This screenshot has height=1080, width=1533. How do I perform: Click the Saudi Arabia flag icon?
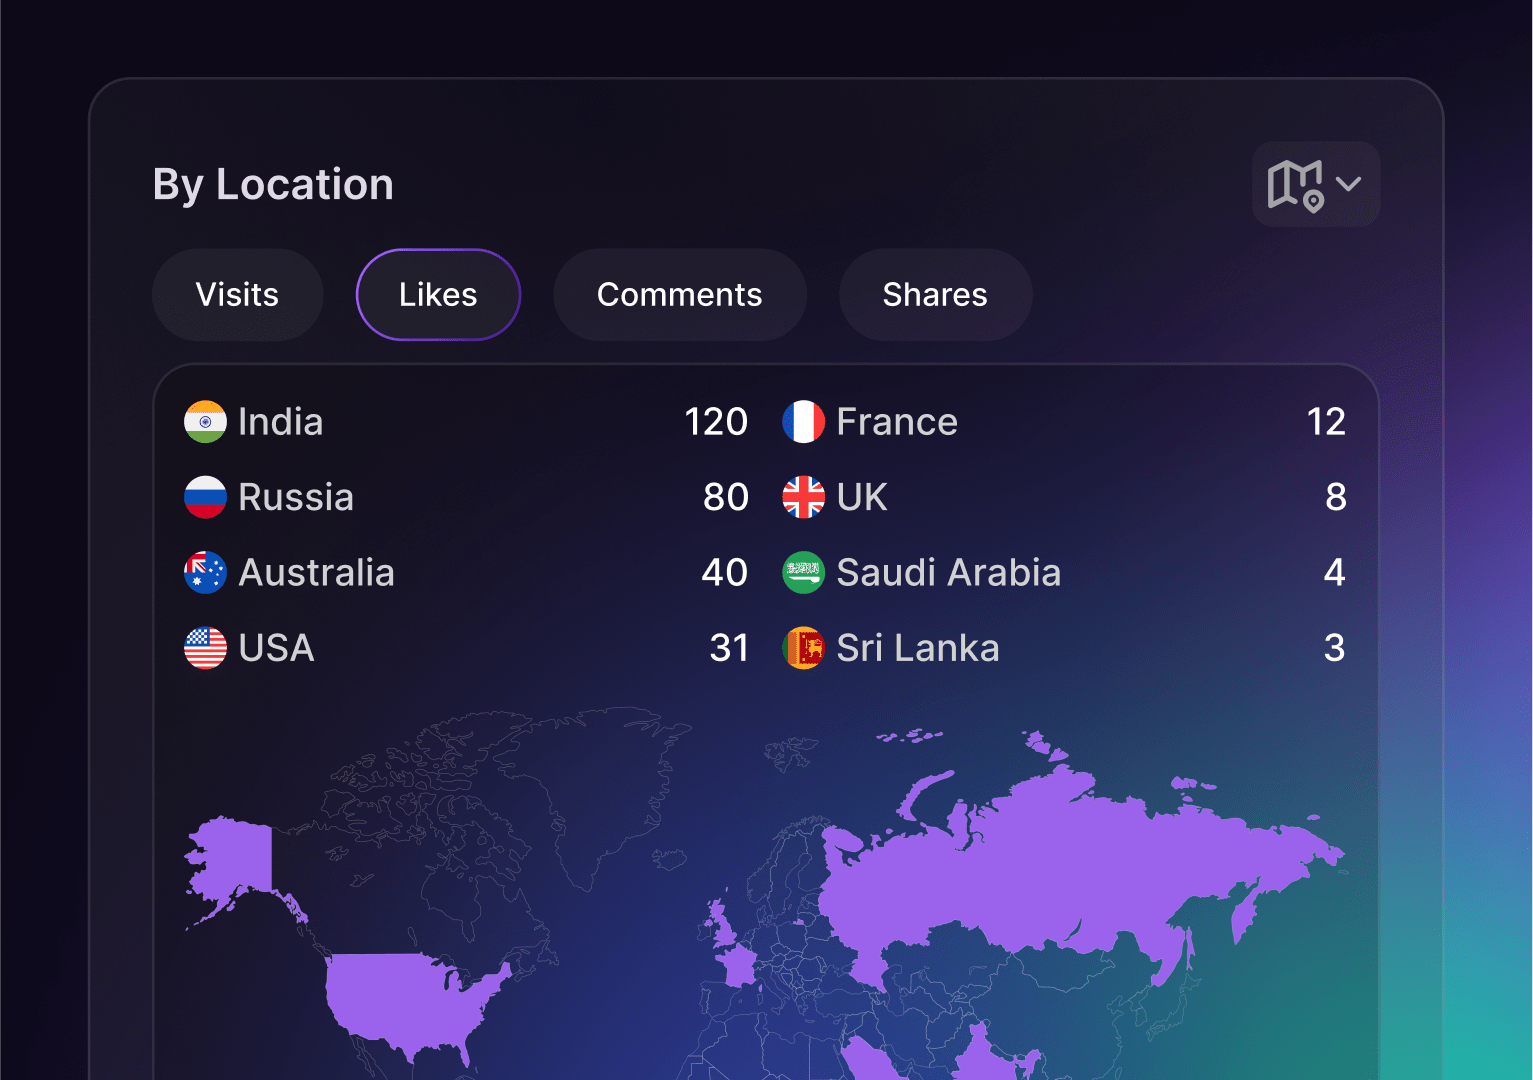(803, 573)
